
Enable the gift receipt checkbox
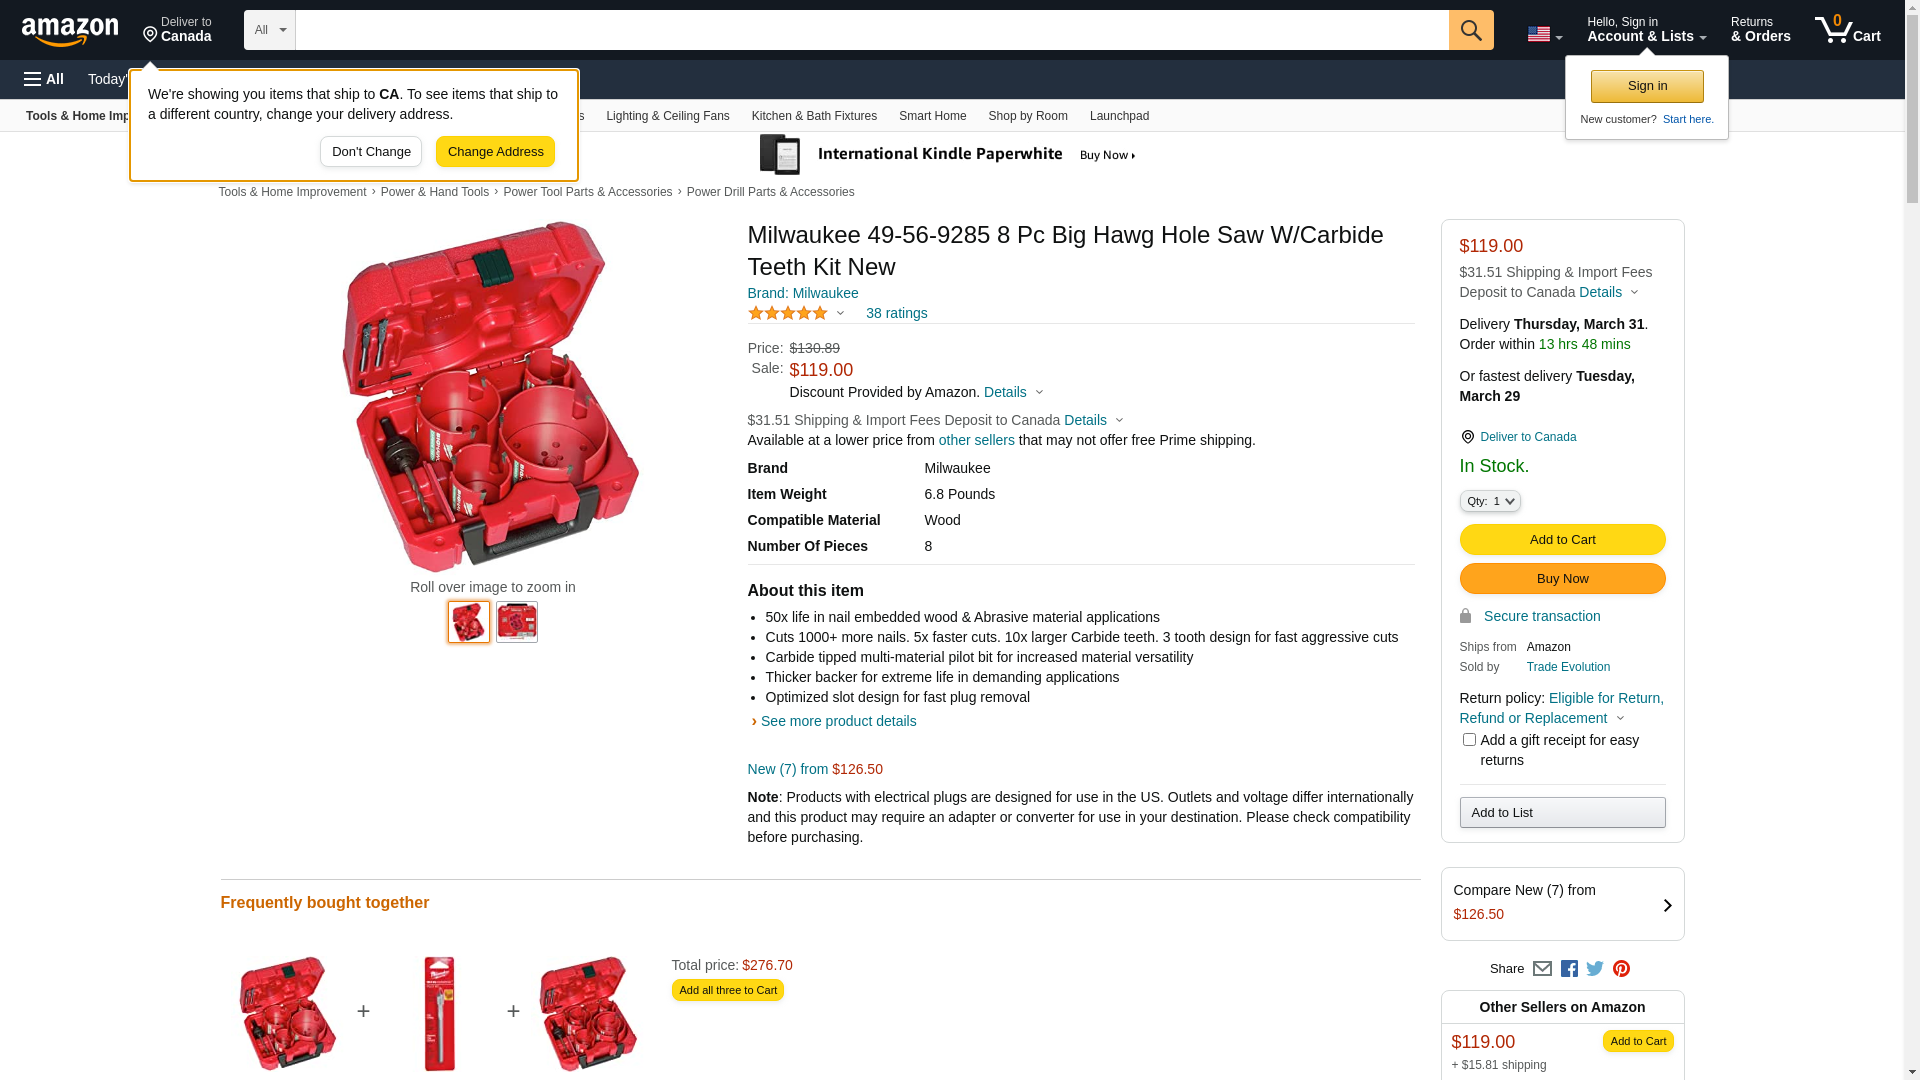(x=1469, y=740)
